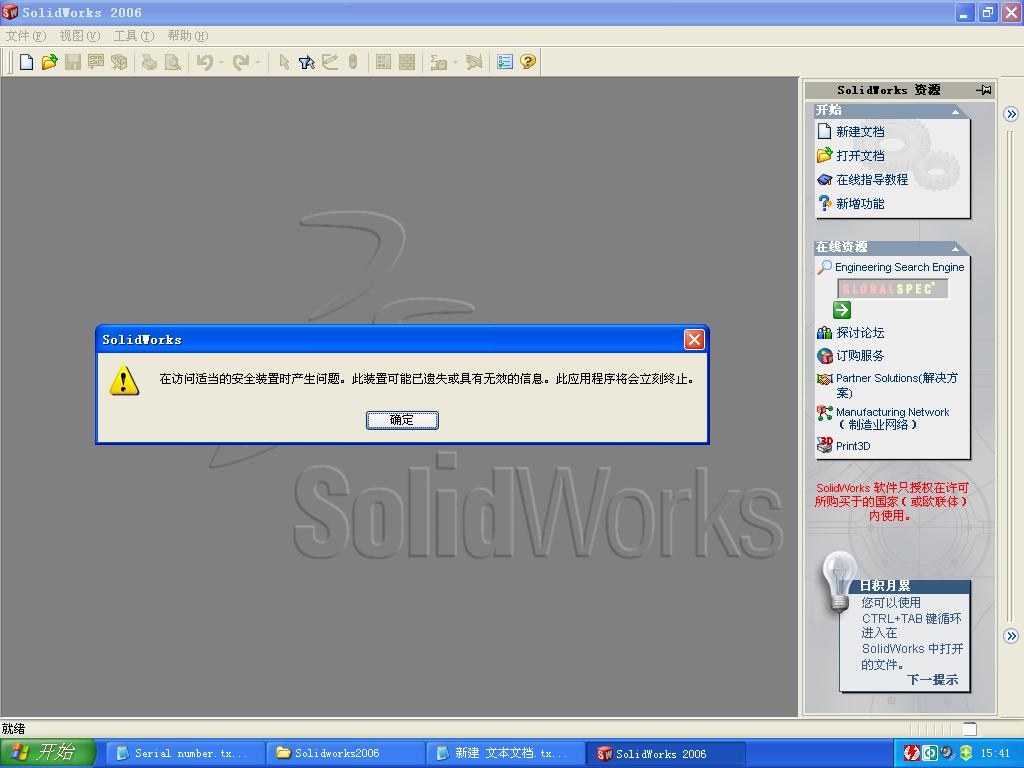
Task: Click the Sketch tool icon
Action: pyautogui.click(x=330, y=62)
